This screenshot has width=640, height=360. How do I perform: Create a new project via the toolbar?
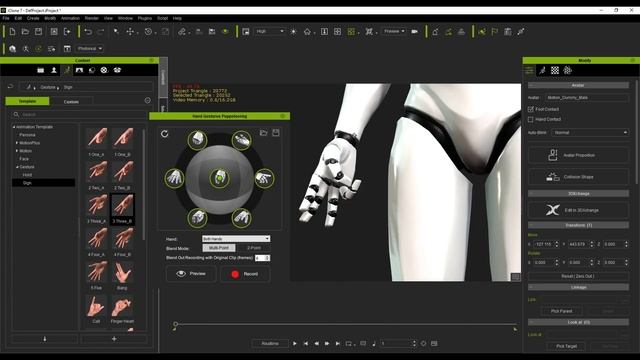coord(12,32)
